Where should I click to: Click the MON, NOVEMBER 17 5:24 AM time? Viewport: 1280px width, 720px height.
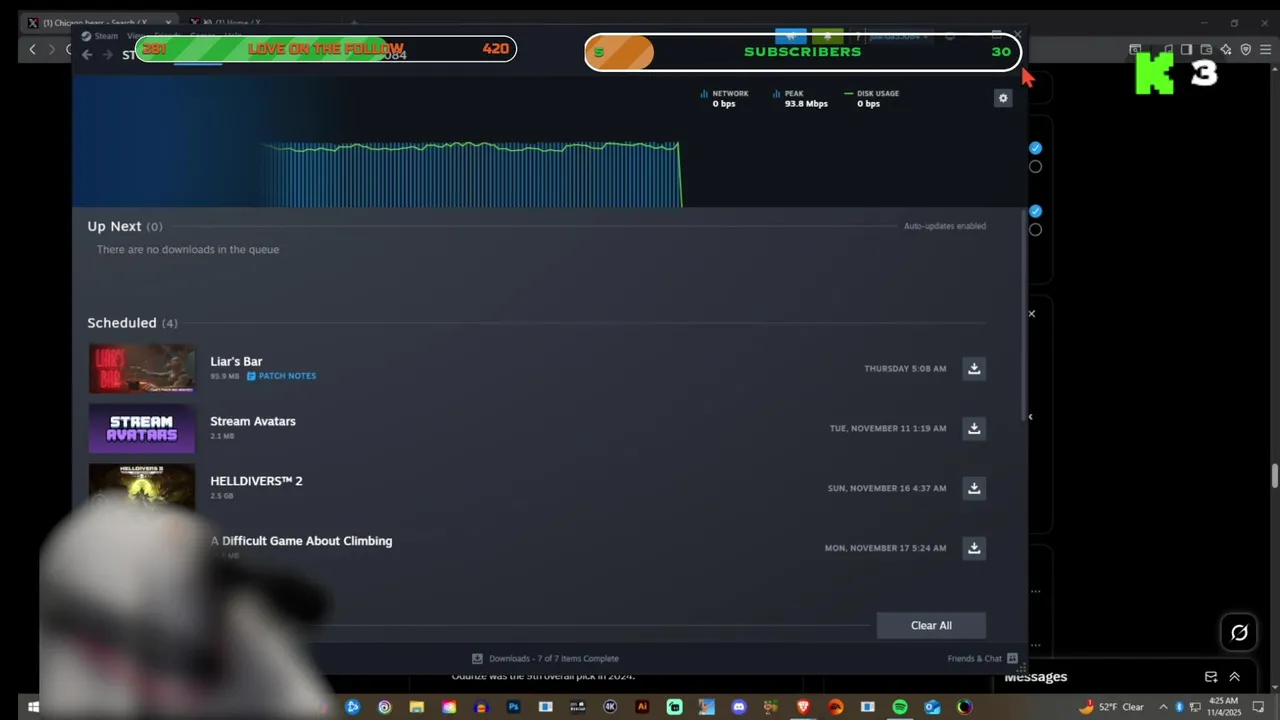coord(885,548)
